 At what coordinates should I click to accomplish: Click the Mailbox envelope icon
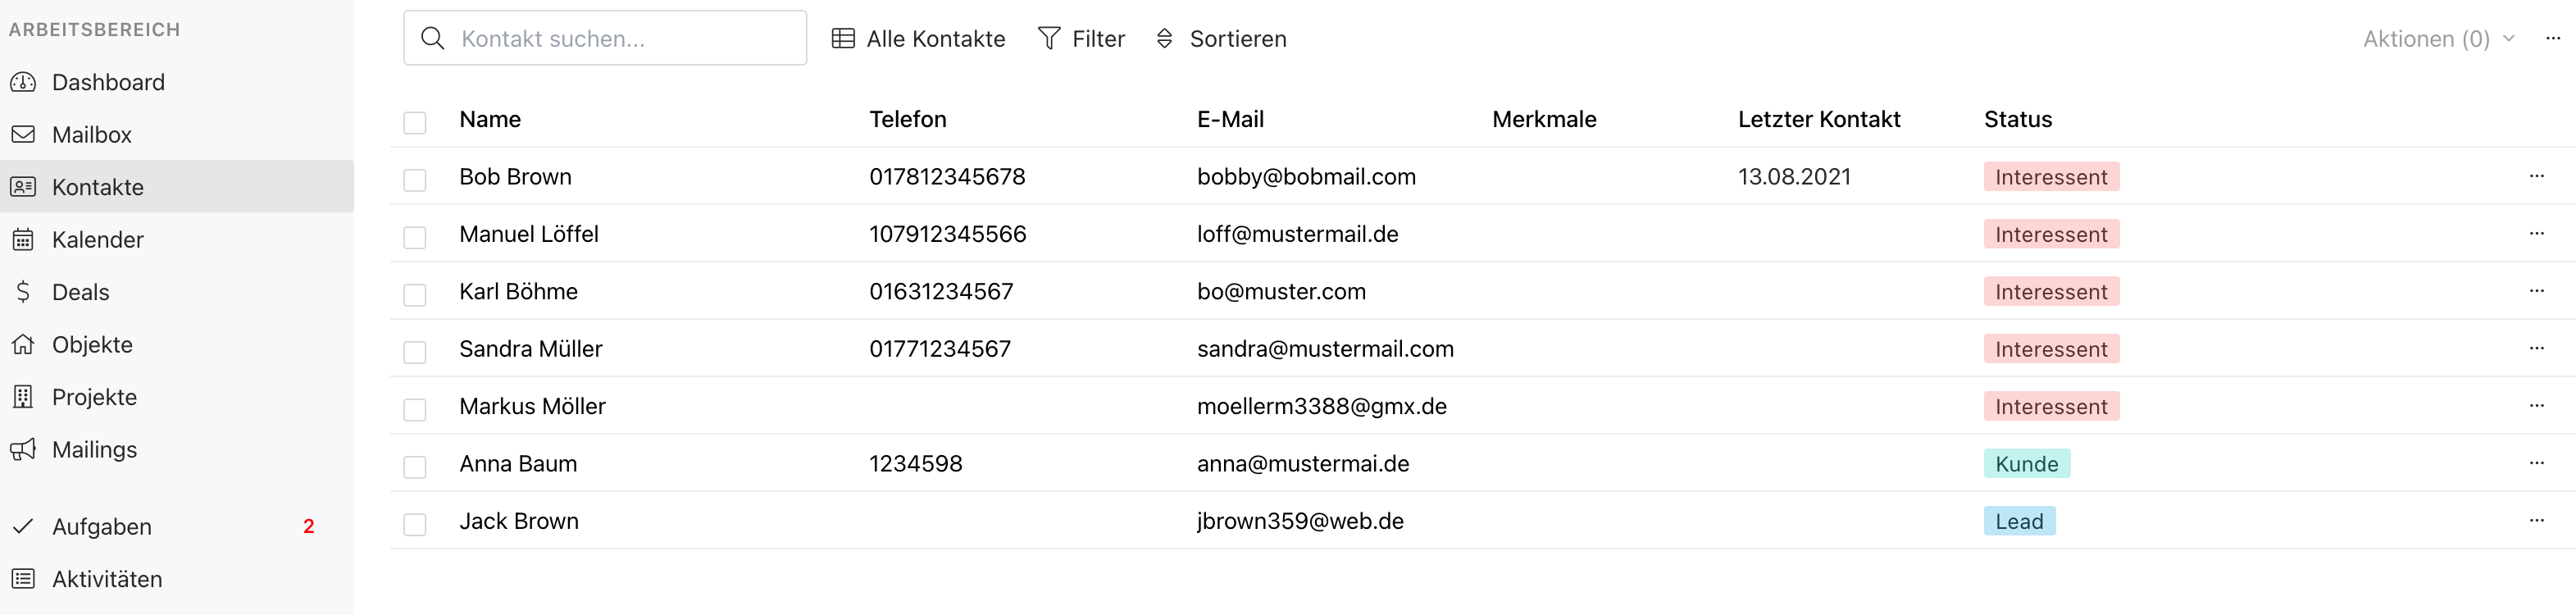[x=23, y=134]
